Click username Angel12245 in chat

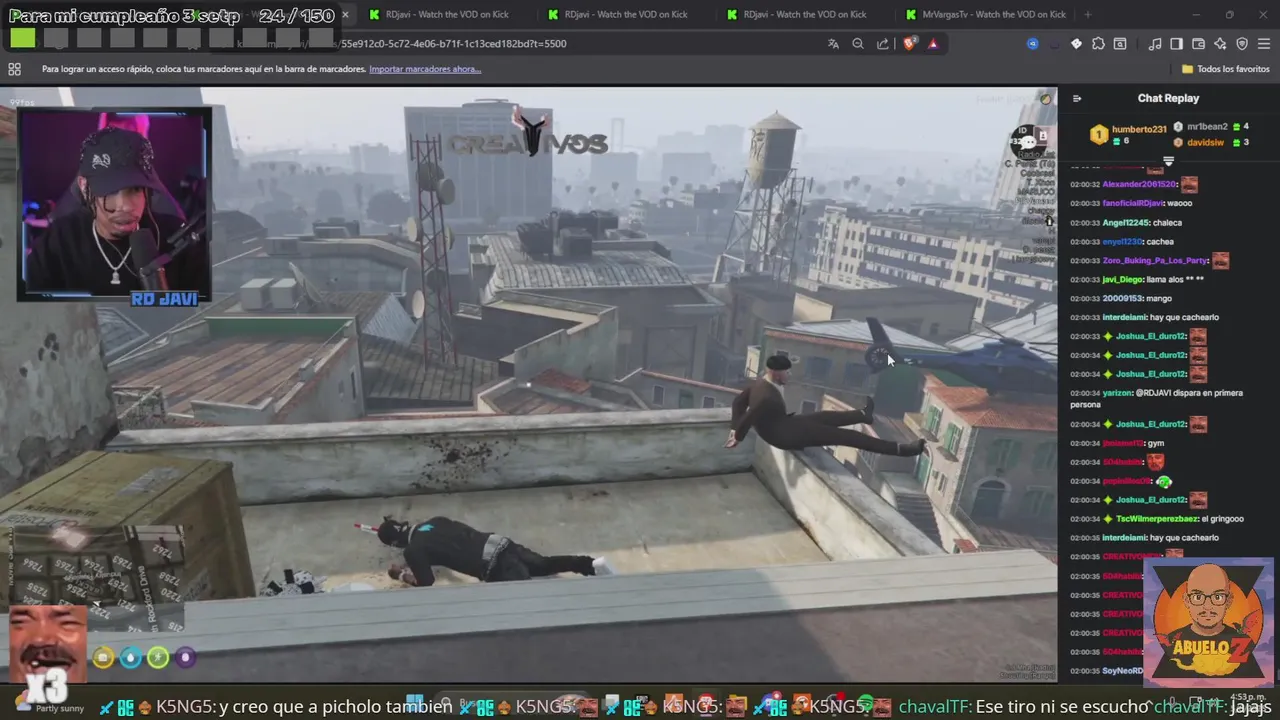click(1127, 223)
